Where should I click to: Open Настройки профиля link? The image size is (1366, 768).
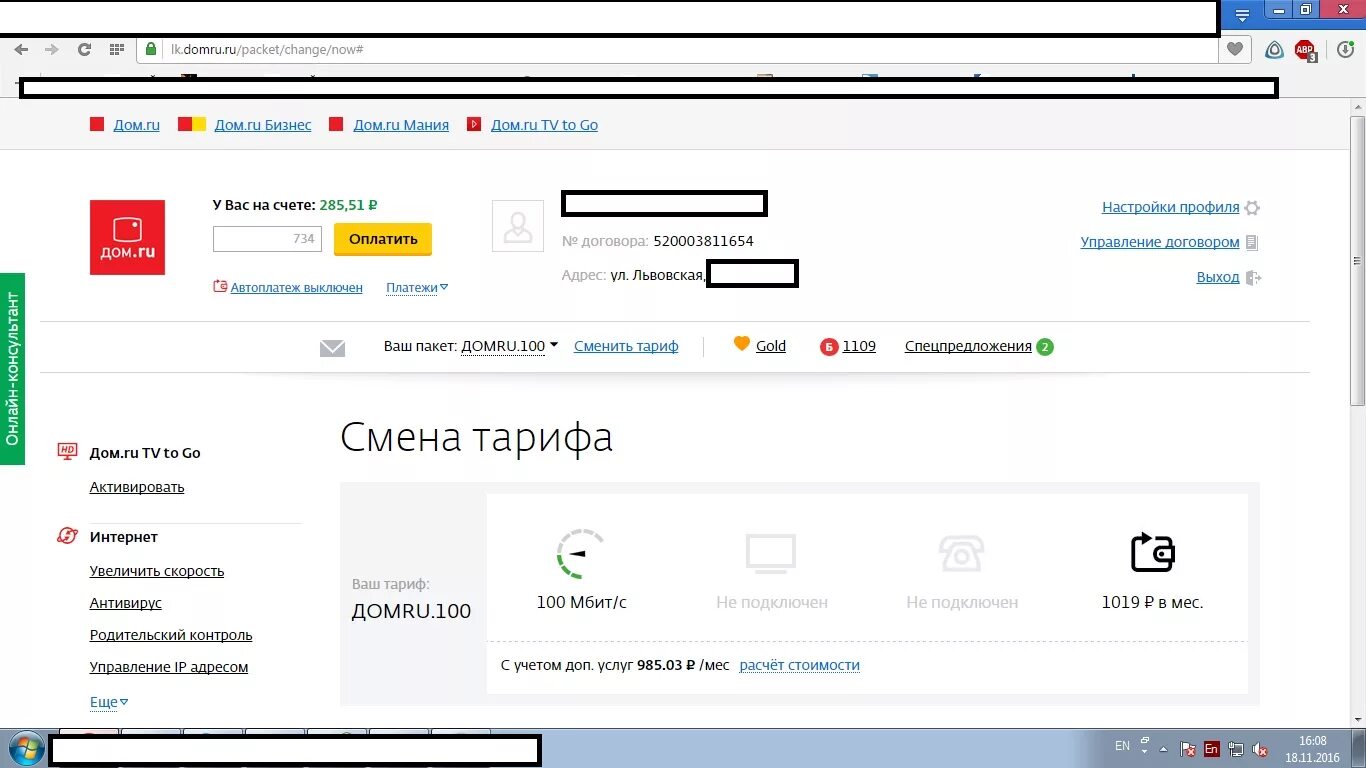pyautogui.click(x=1171, y=207)
